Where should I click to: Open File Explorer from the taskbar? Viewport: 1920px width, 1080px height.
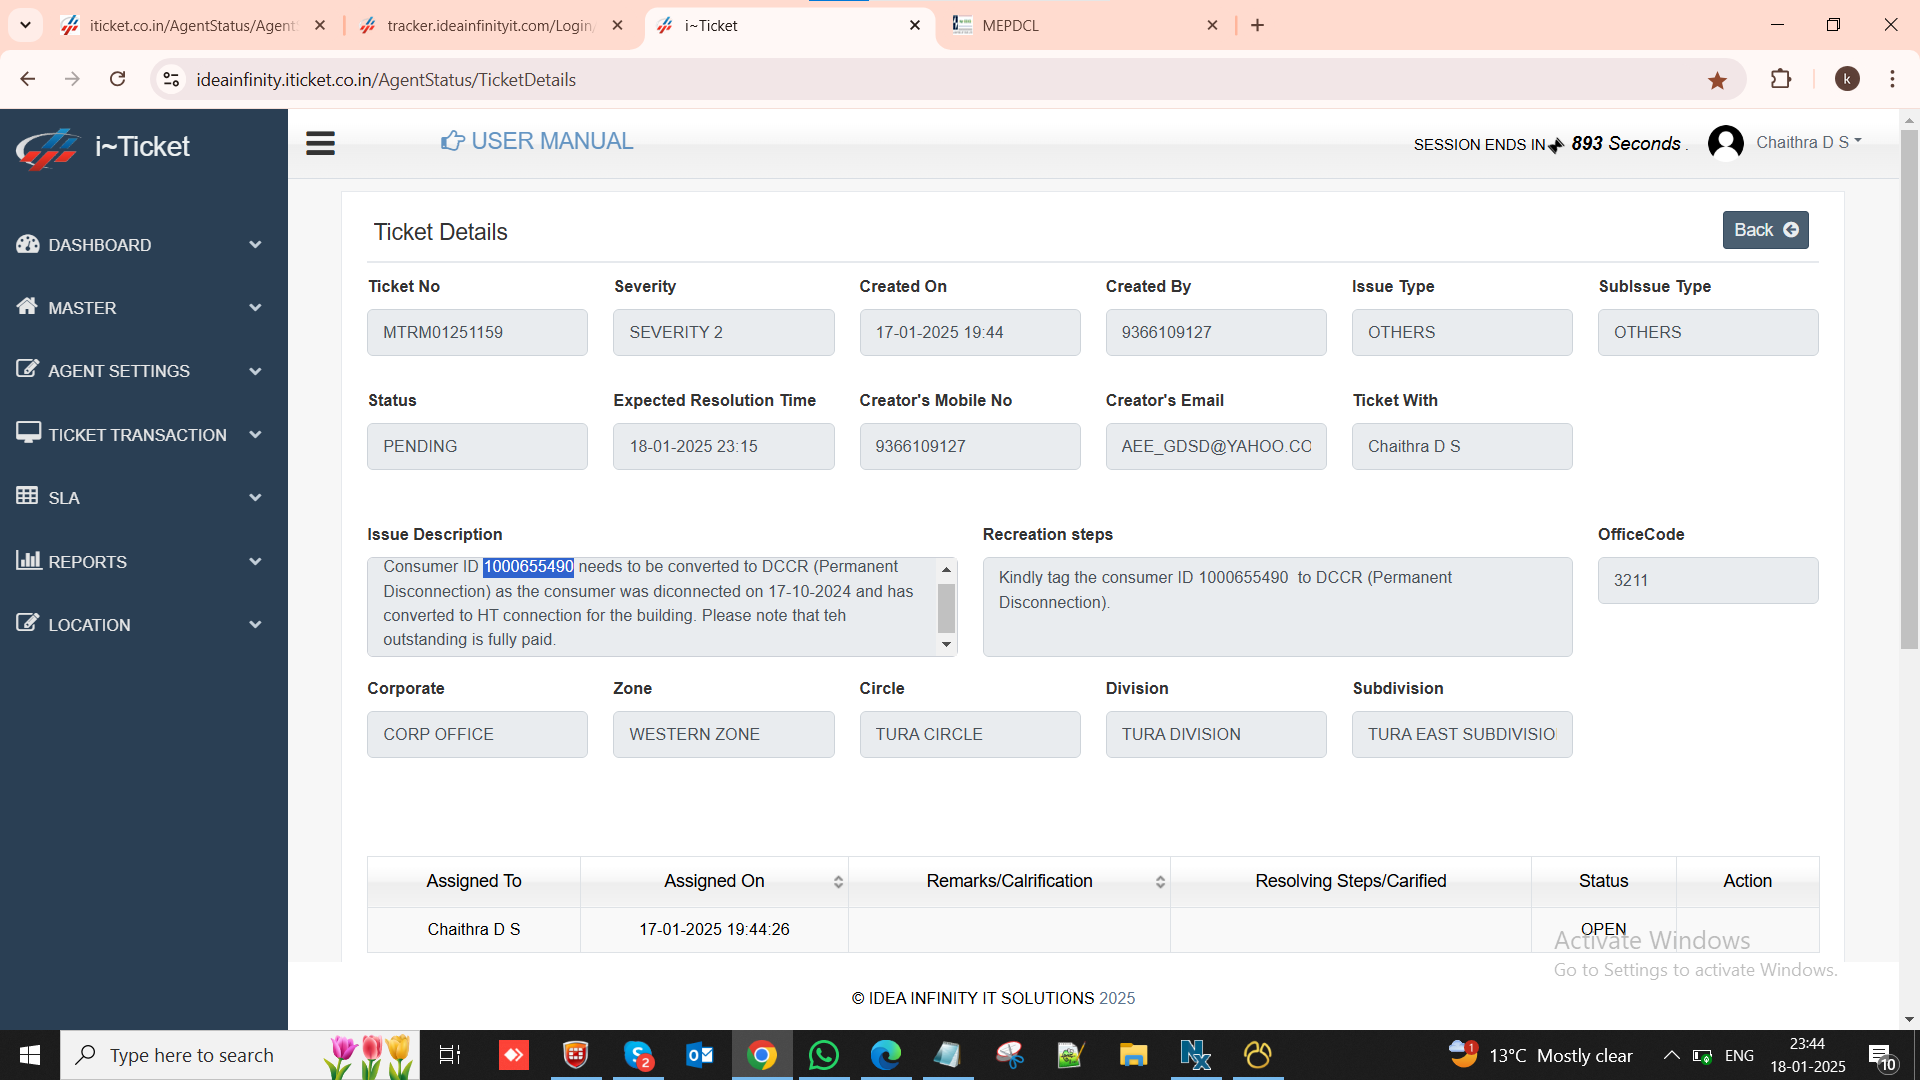(x=1133, y=1055)
